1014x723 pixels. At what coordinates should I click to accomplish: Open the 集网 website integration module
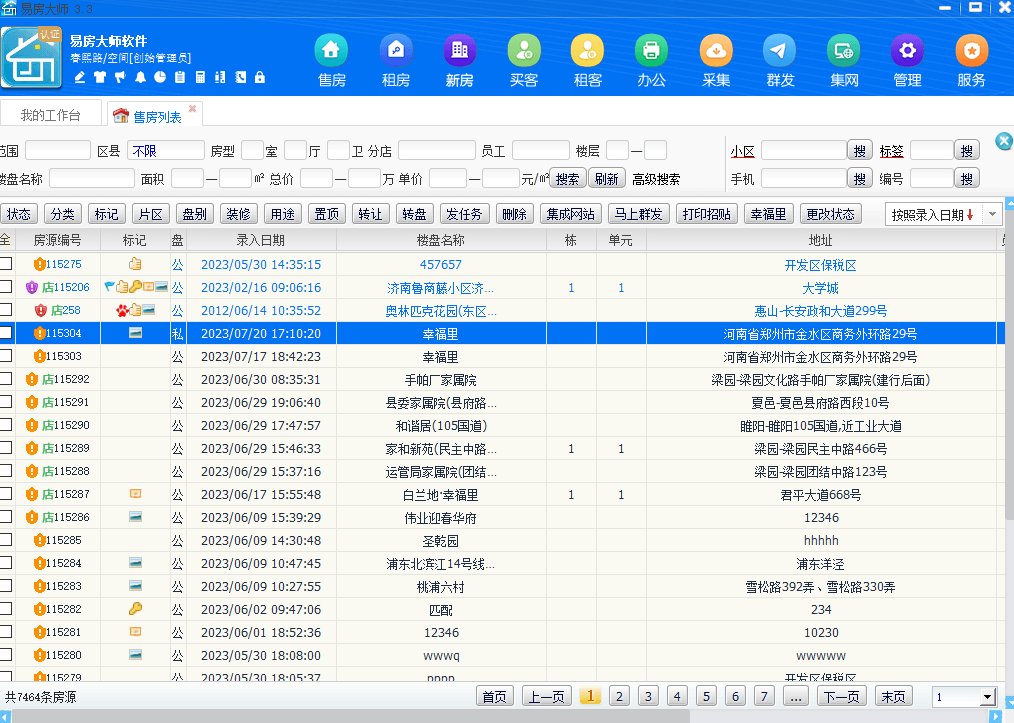coord(844,61)
